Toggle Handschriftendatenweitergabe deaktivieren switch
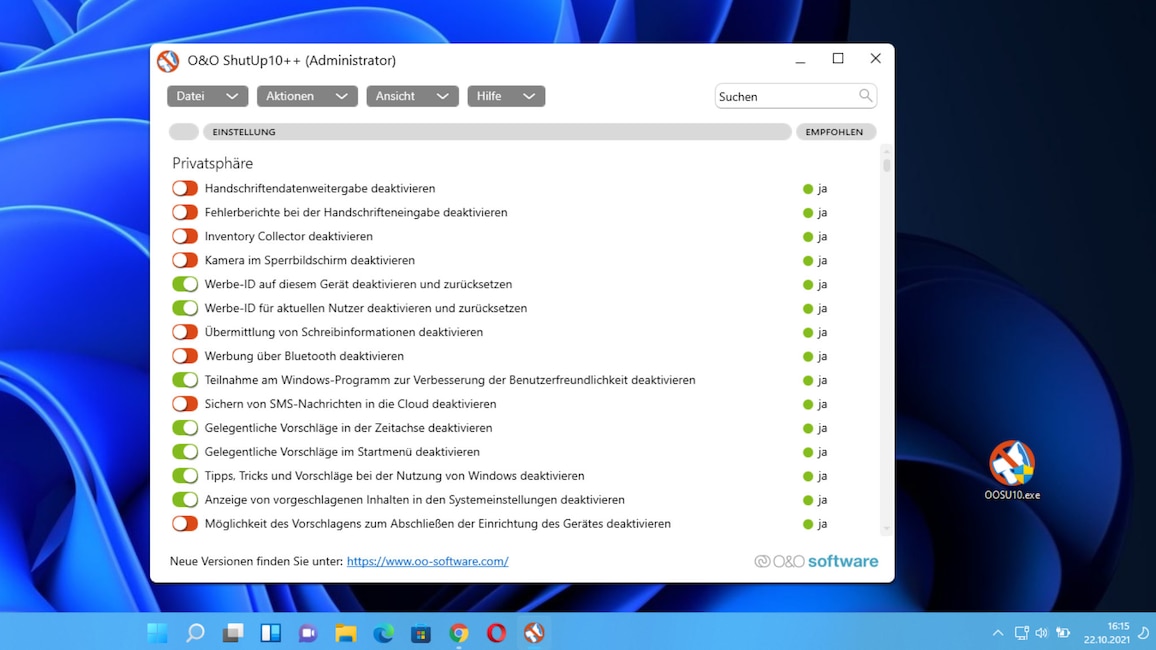Viewport: 1156px width, 650px height. 185,188
